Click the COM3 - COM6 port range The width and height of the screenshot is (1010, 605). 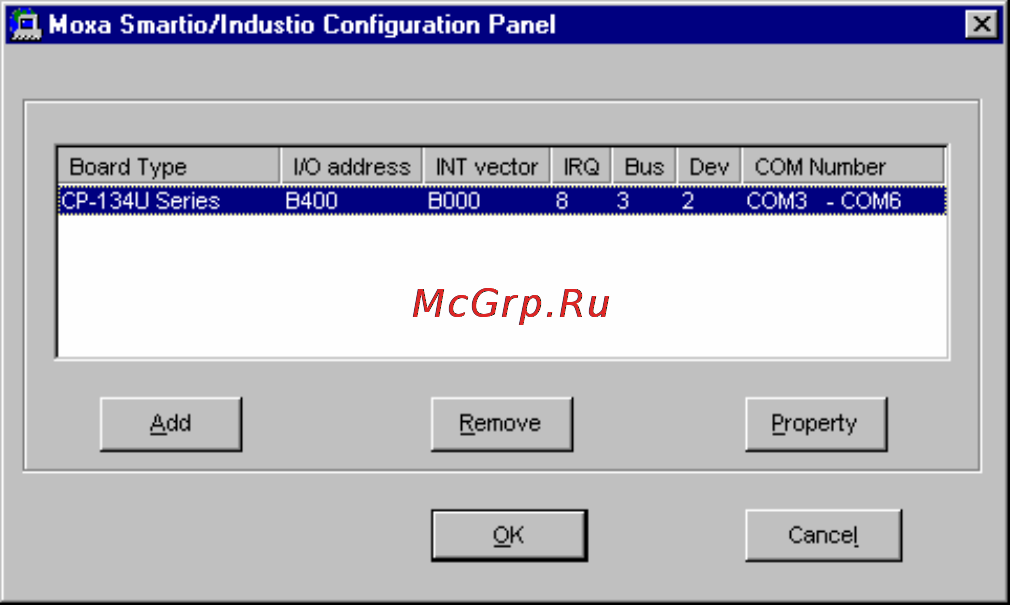[x=823, y=201]
